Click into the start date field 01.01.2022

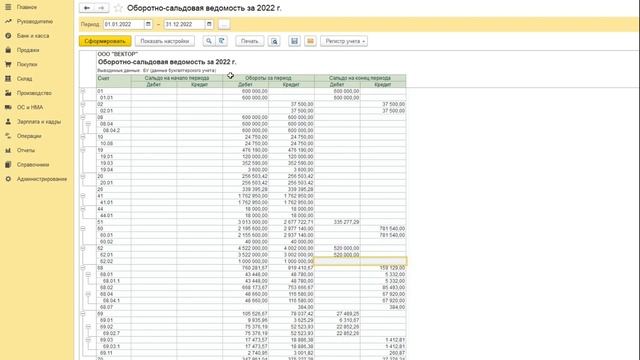coord(124,24)
